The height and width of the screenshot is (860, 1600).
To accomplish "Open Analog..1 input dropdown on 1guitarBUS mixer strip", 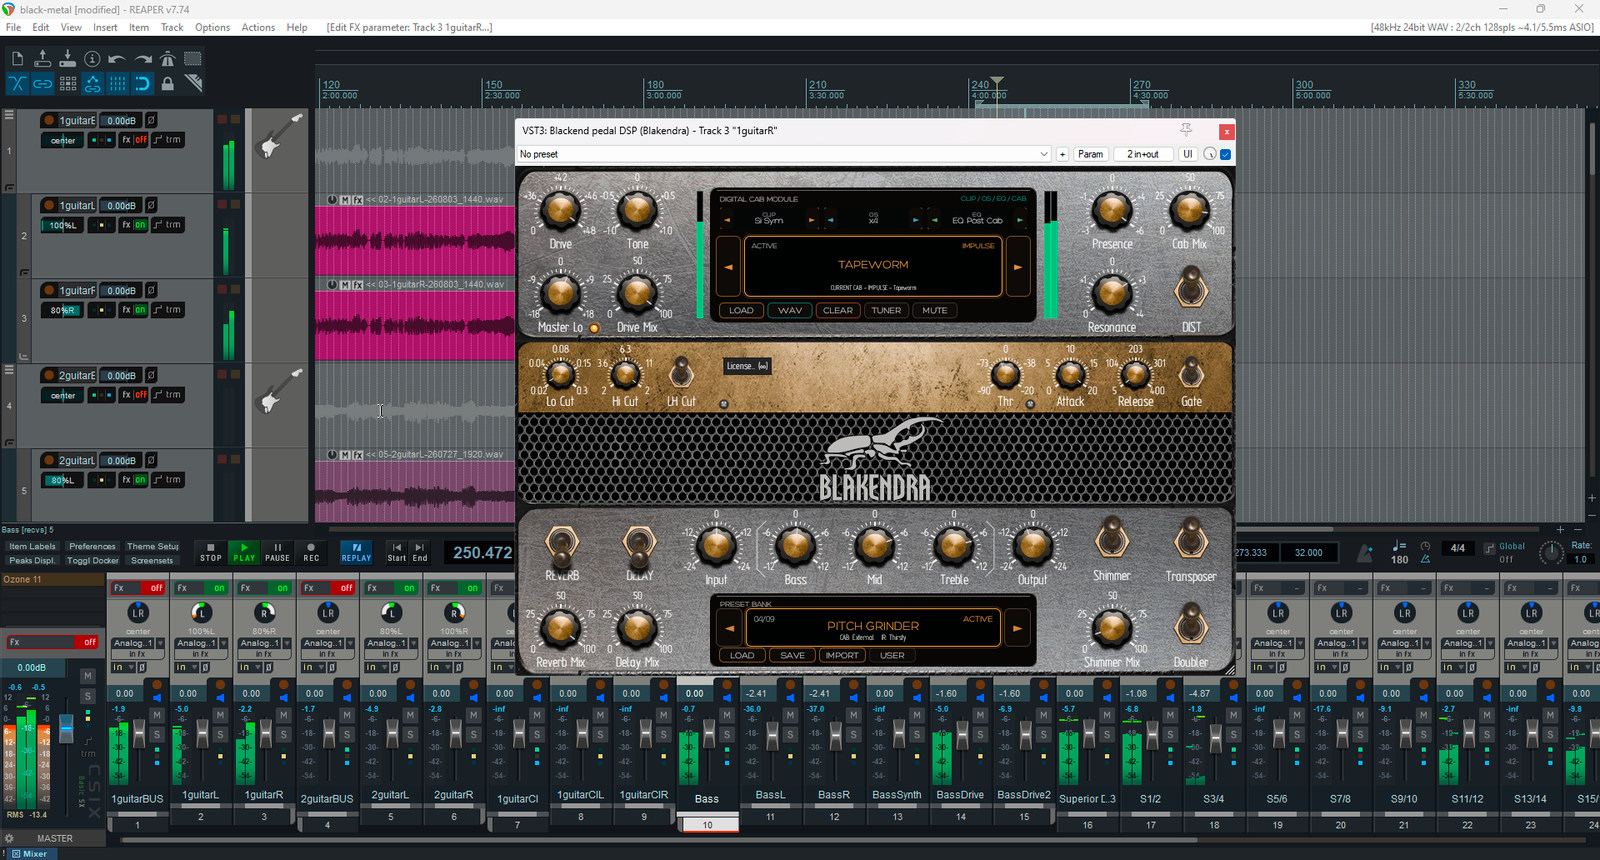I will coord(138,643).
